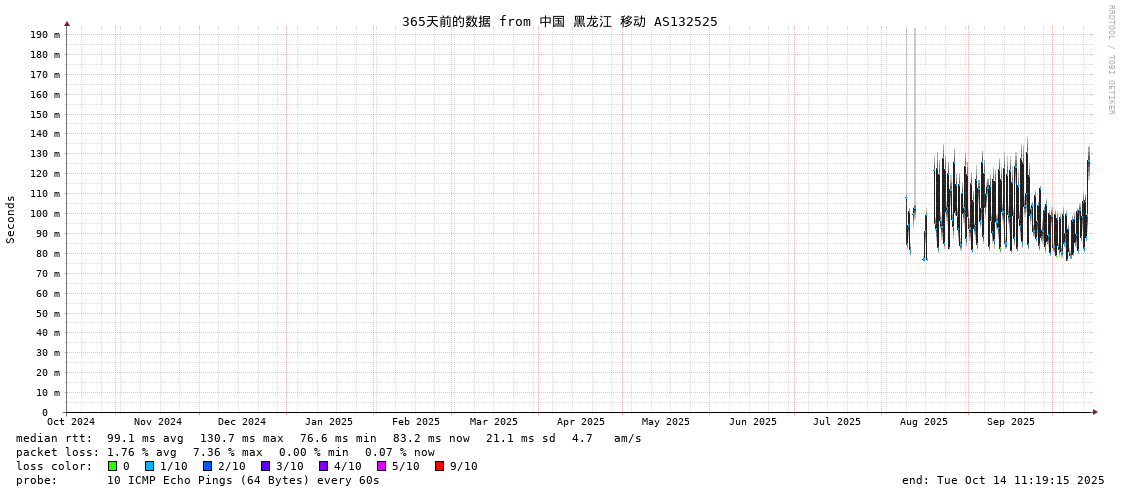Click the '0.00 % min' packet loss value
This screenshot has width=1121, height=494.
pyautogui.click(x=313, y=453)
